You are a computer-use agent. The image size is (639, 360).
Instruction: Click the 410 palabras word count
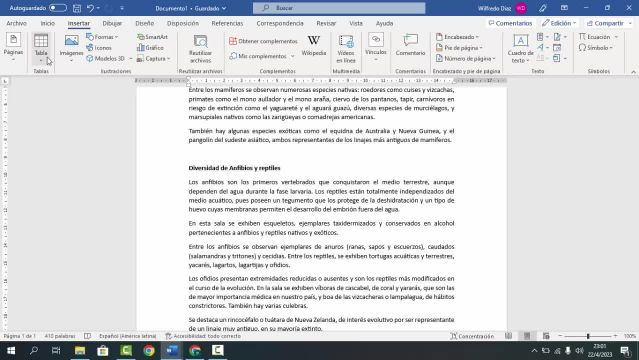click(x=60, y=336)
